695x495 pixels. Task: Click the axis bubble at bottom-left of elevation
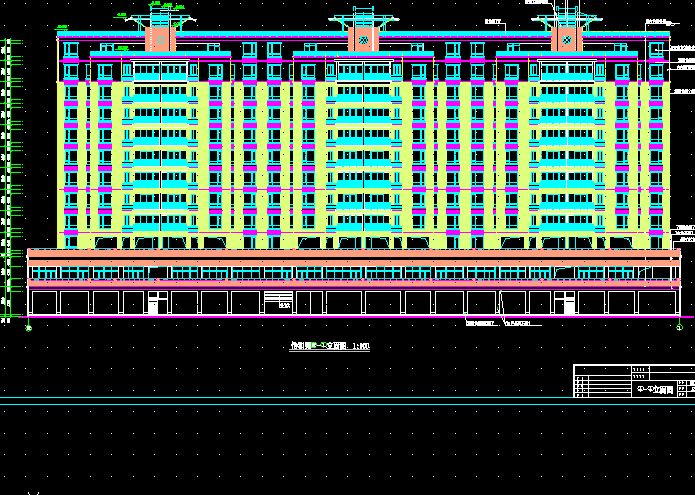pos(28,326)
